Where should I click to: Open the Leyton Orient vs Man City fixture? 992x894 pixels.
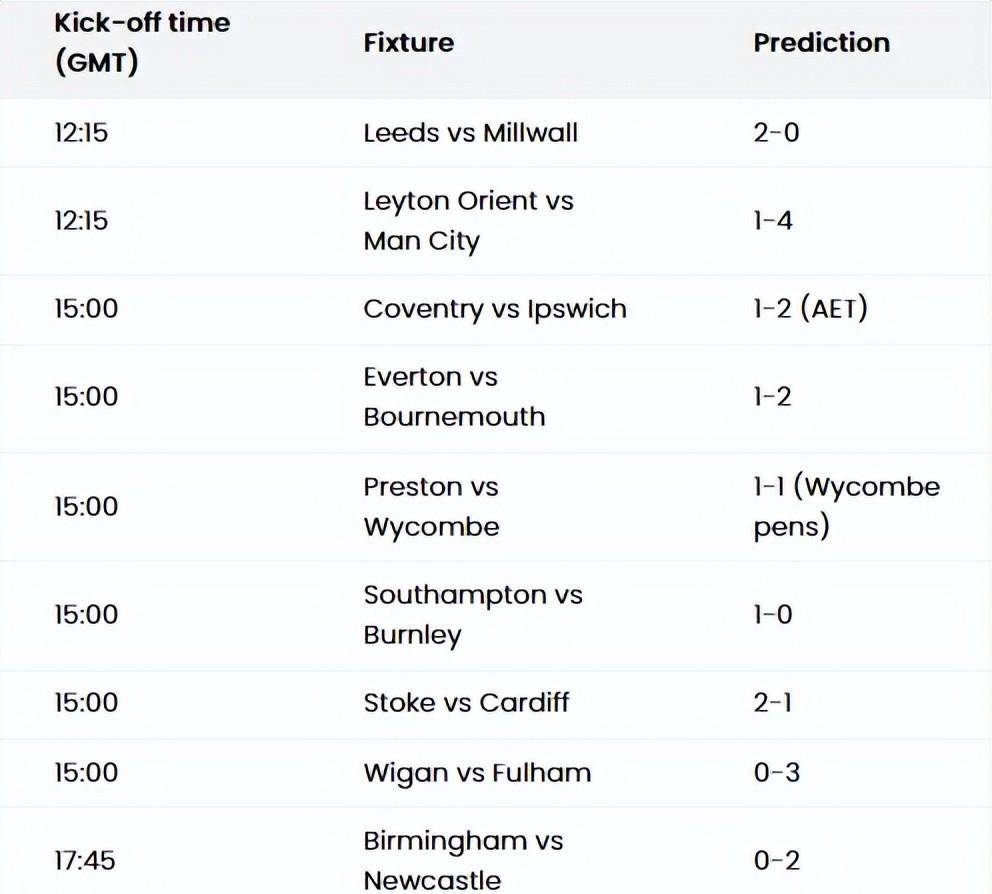468,221
